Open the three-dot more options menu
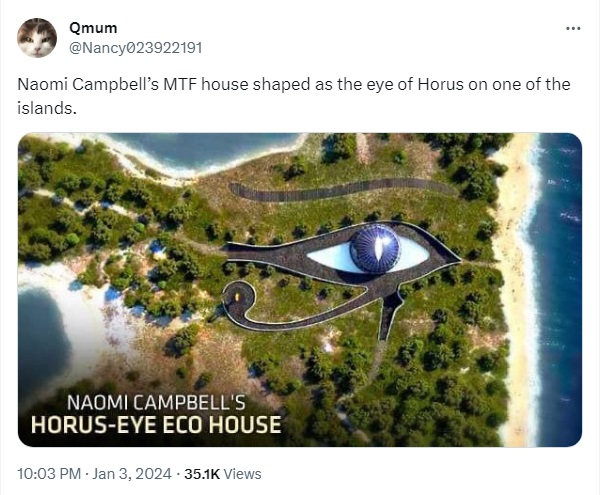The height and width of the screenshot is (495, 603). click(x=573, y=28)
